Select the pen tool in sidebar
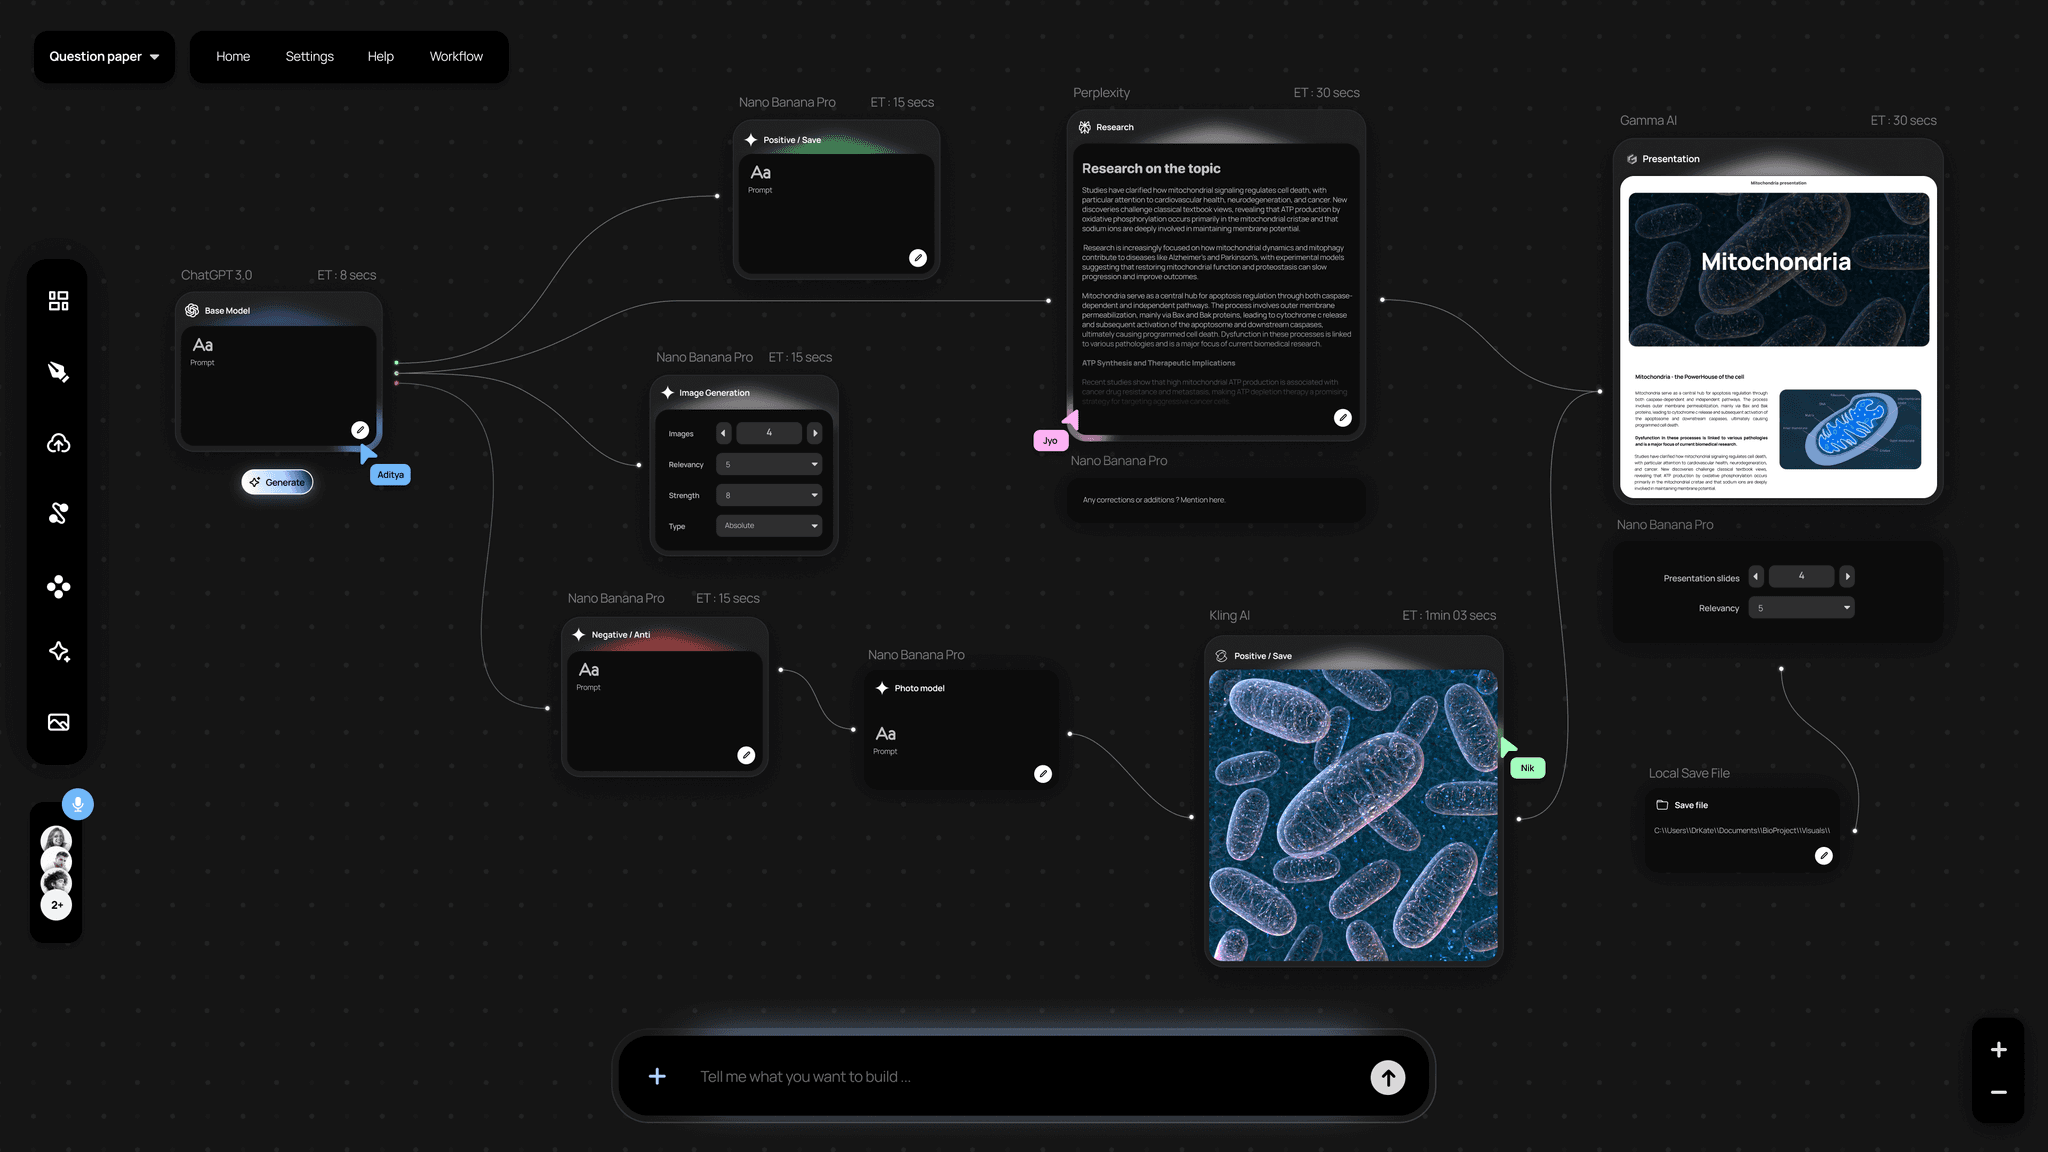The height and width of the screenshot is (1152, 2048). (x=58, y=372)
